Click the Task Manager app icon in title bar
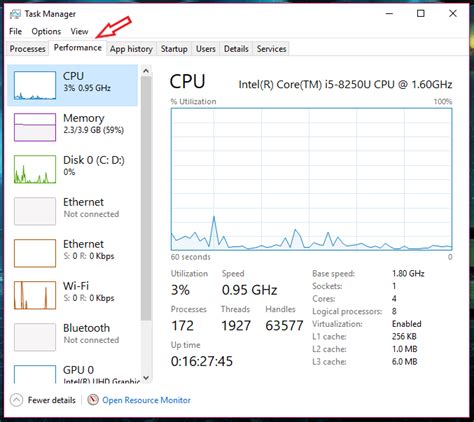Viewport: 474px width, 422px height. point(15,14)
